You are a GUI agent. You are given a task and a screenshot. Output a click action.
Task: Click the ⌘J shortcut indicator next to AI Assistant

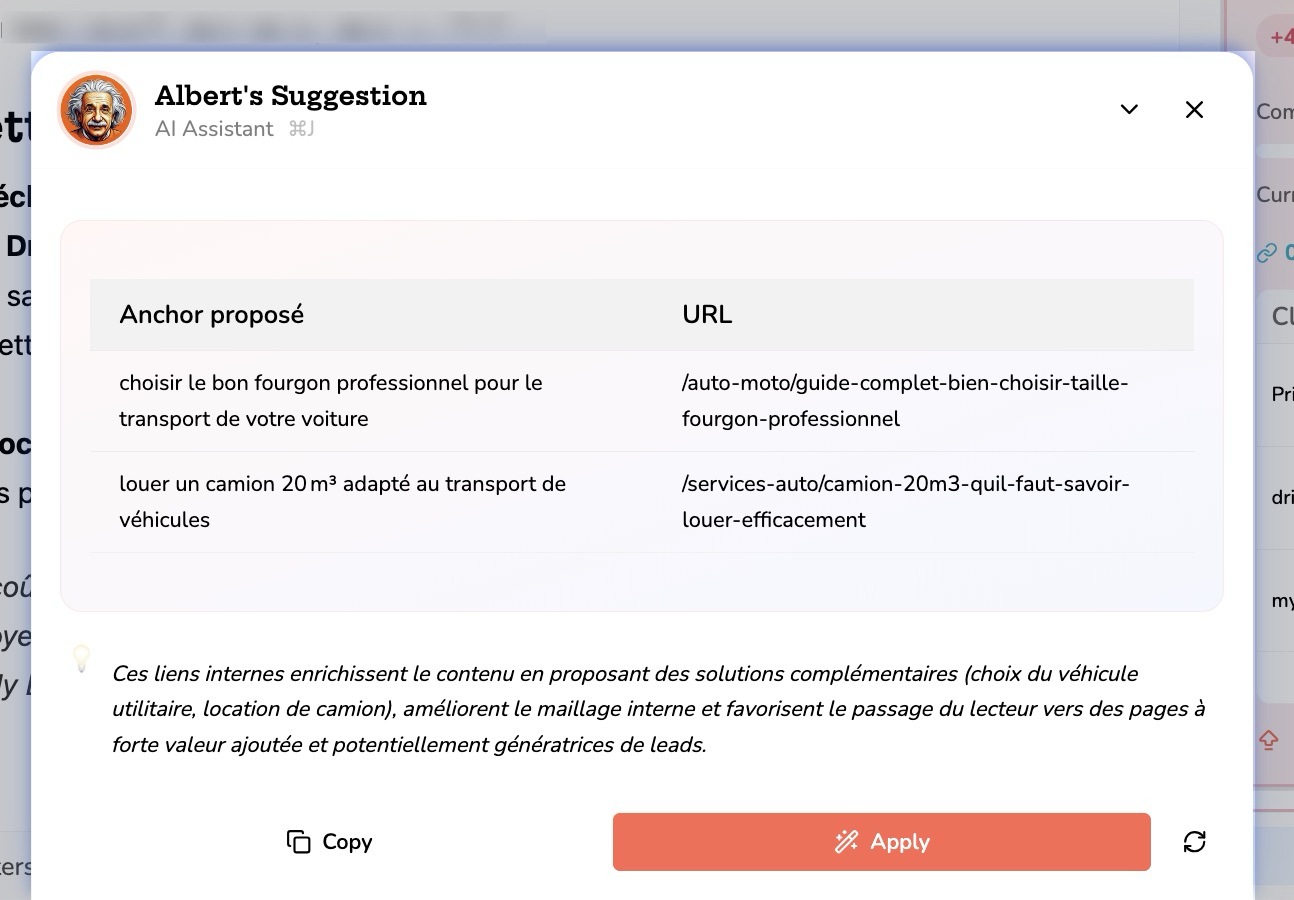coord(302,128)
